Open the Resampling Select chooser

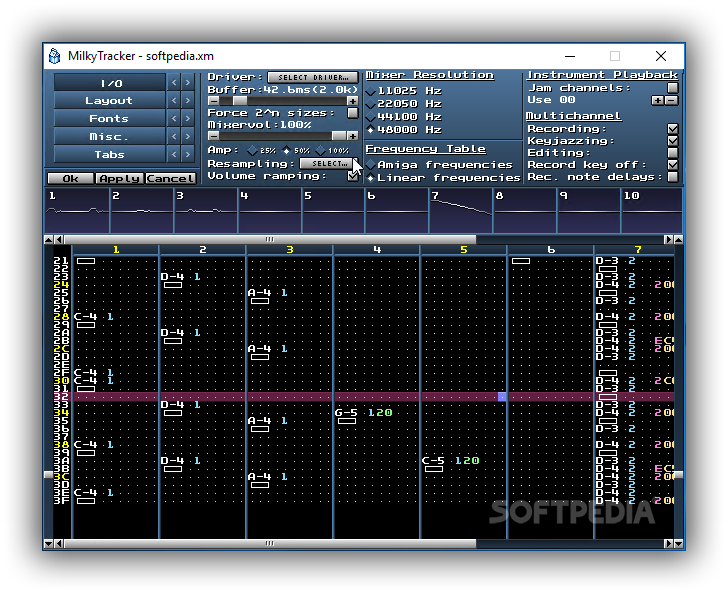[x=329, y=163]
